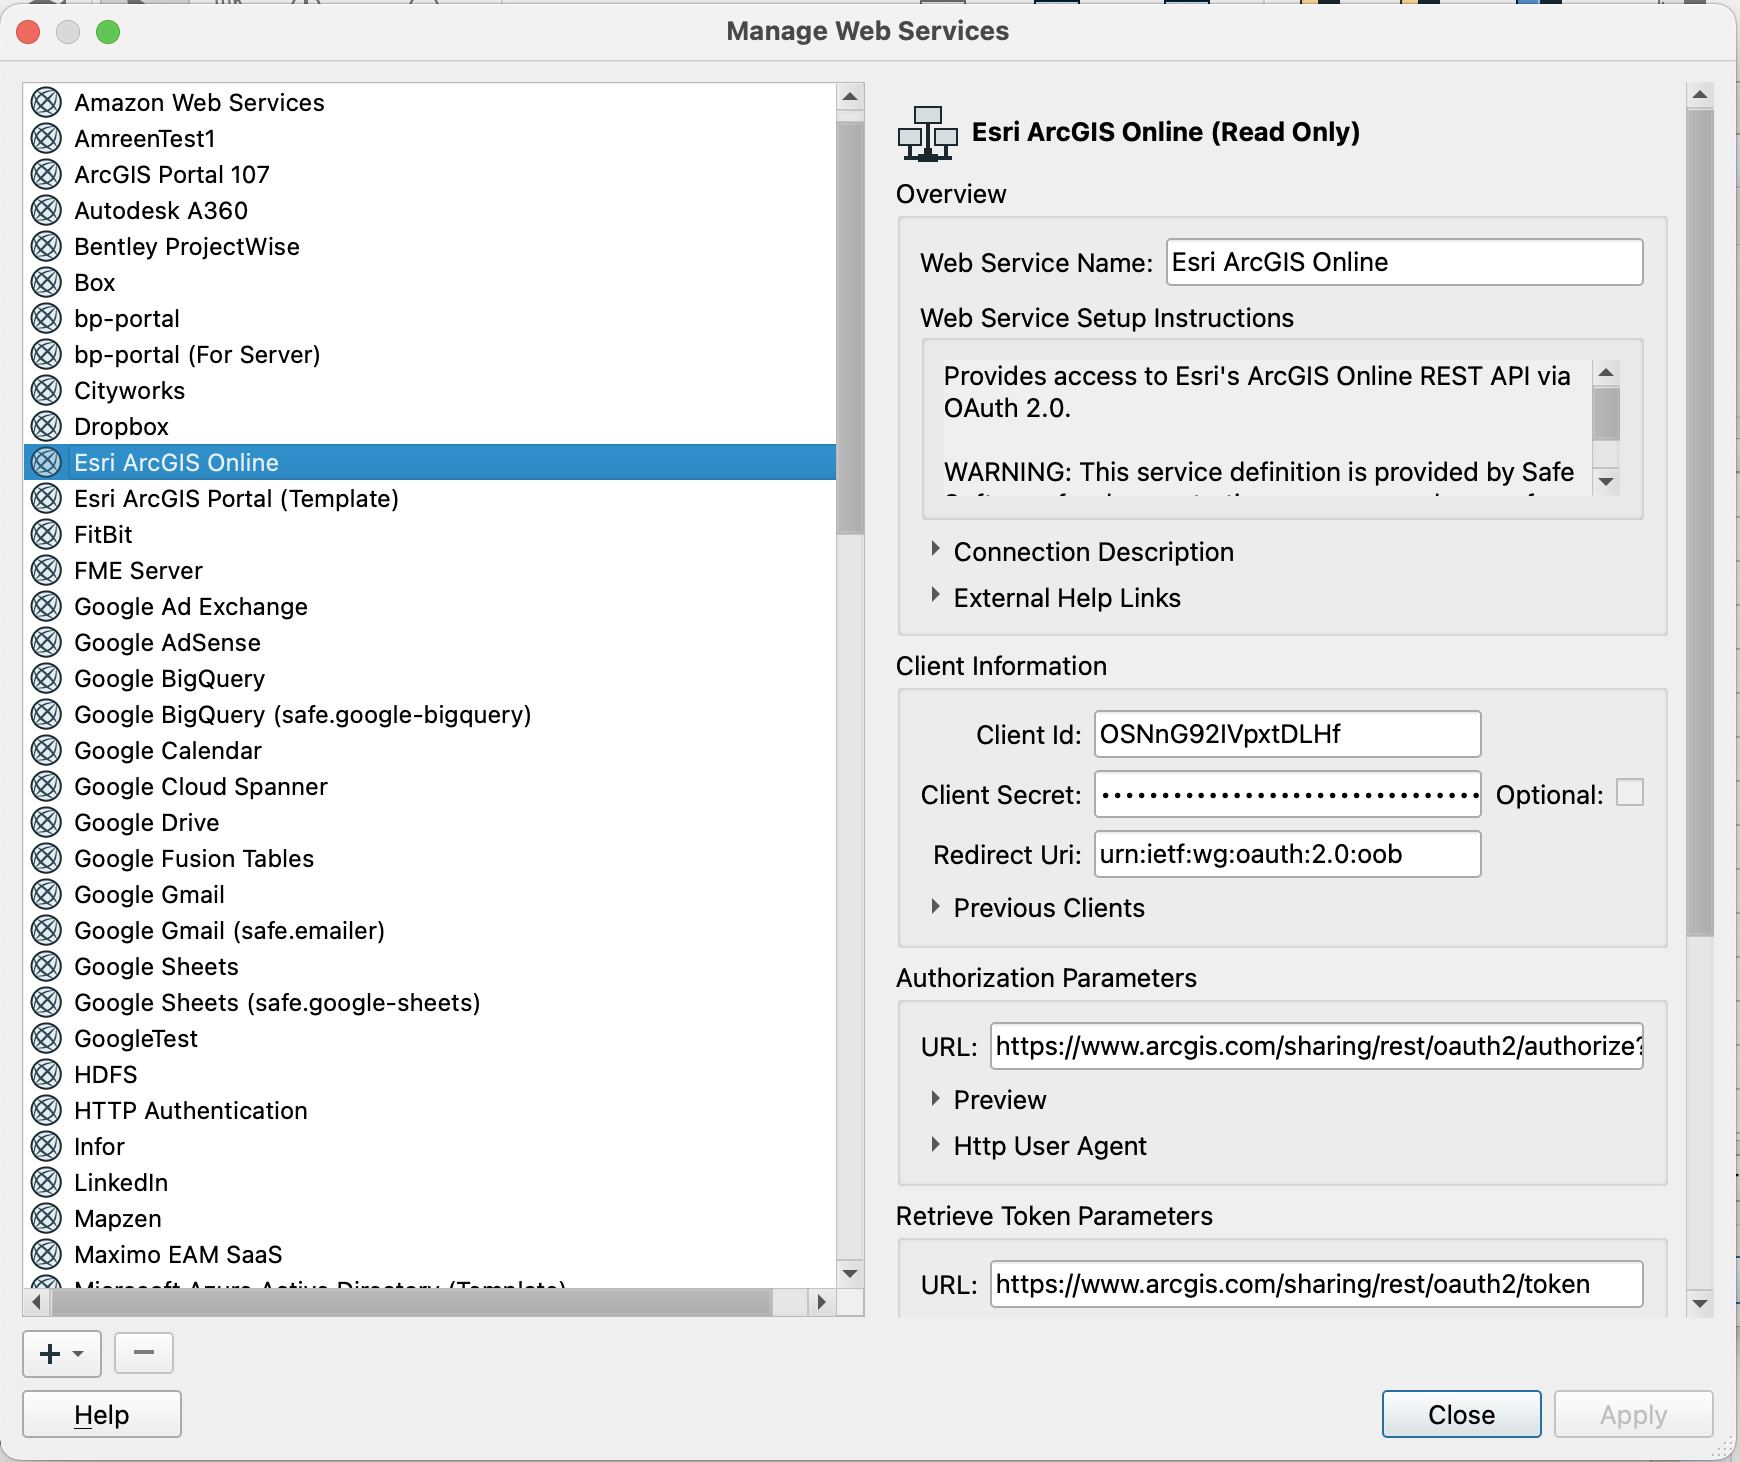
Task: Select GoogleTest in the list
Action: coord(430,1038)
